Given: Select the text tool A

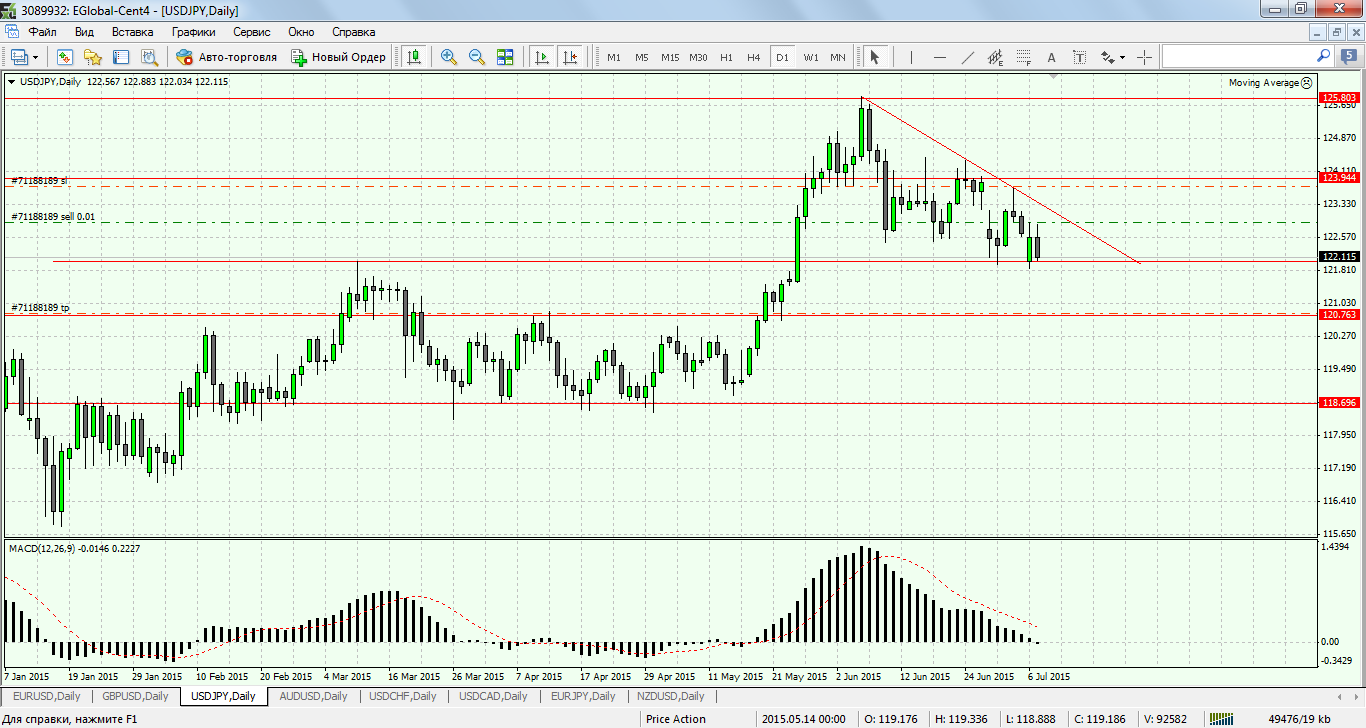Looking at the screenshot, I should 1052,57.
